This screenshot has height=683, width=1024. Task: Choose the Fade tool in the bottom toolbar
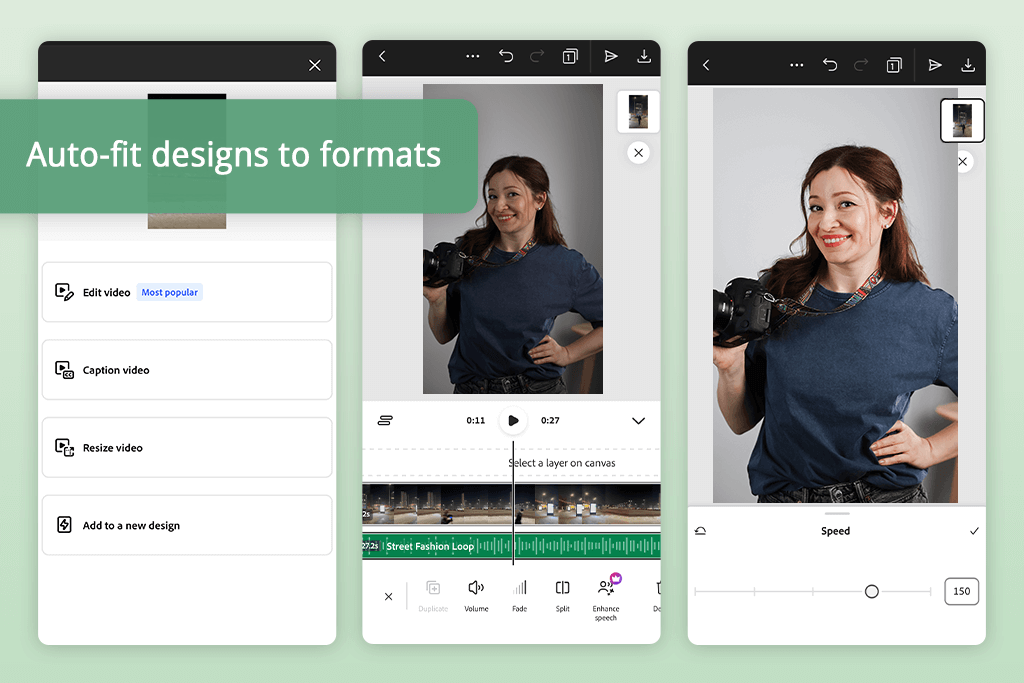pyautogui.click(x=519, y=594)
